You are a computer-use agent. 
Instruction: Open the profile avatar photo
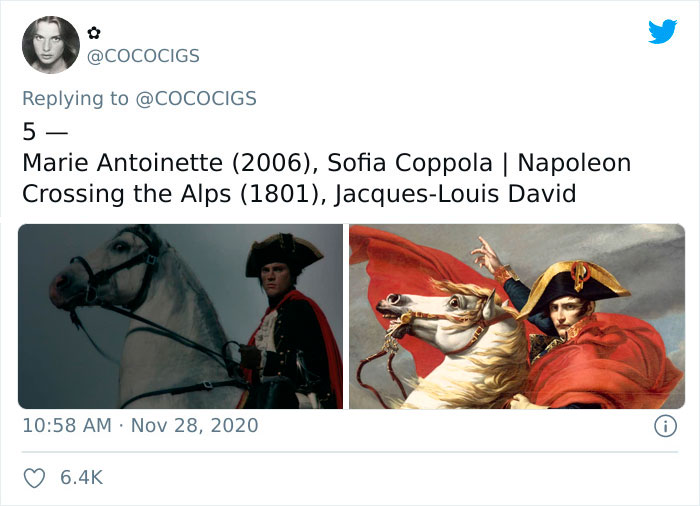tap(50, 45)
